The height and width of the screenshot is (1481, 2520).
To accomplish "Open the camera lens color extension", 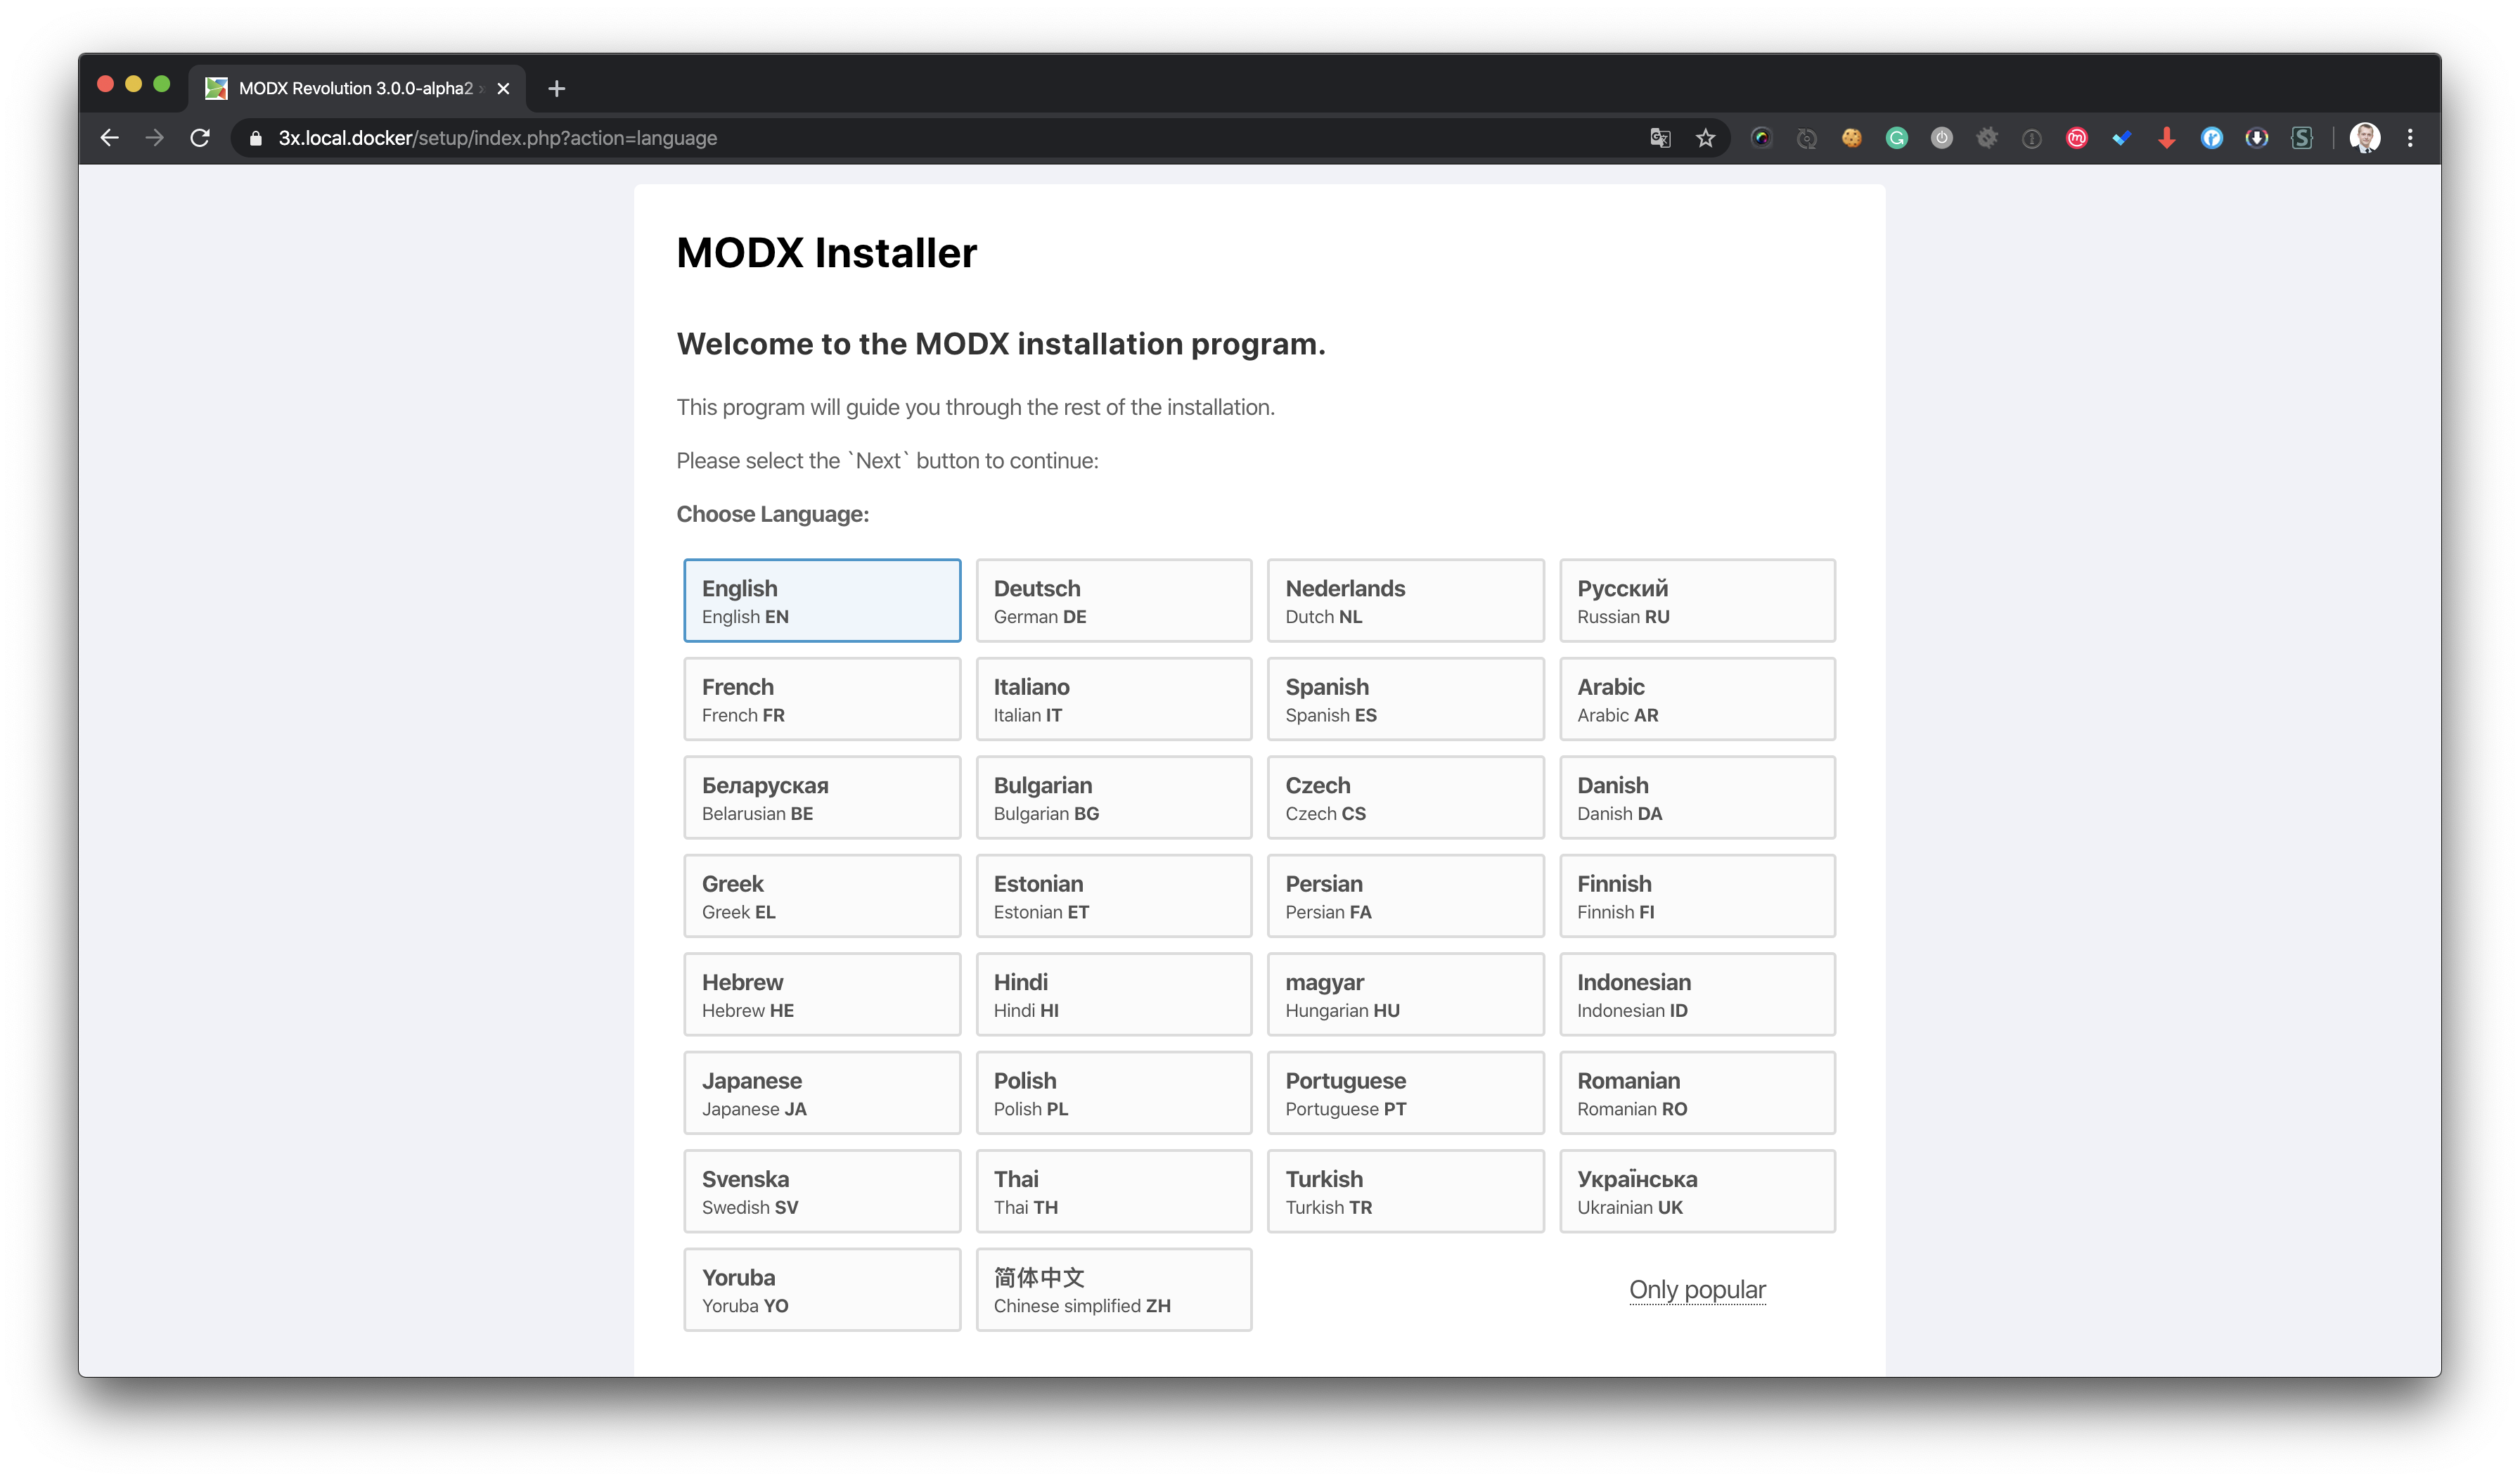I will (1761, 138).
